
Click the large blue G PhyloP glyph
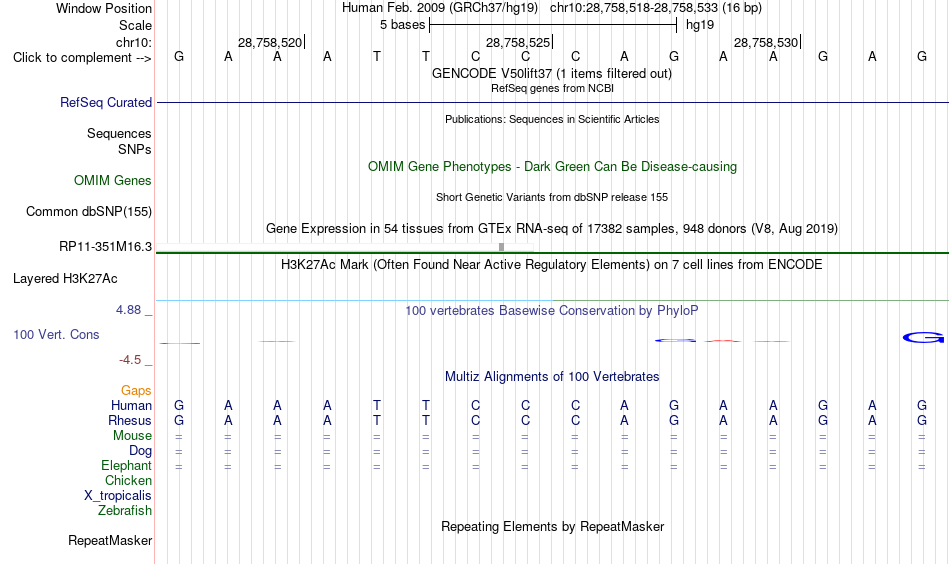click(x=923, y=337)
